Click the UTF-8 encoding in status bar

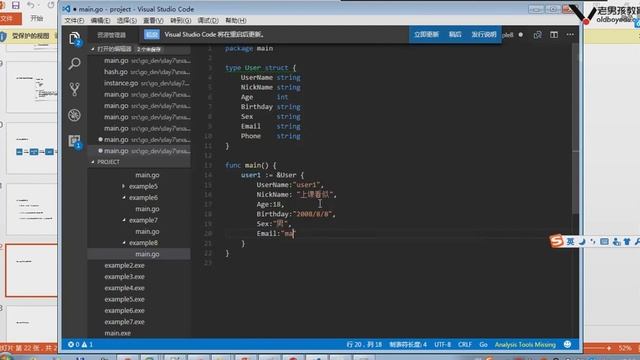click(x=442, y=344)
